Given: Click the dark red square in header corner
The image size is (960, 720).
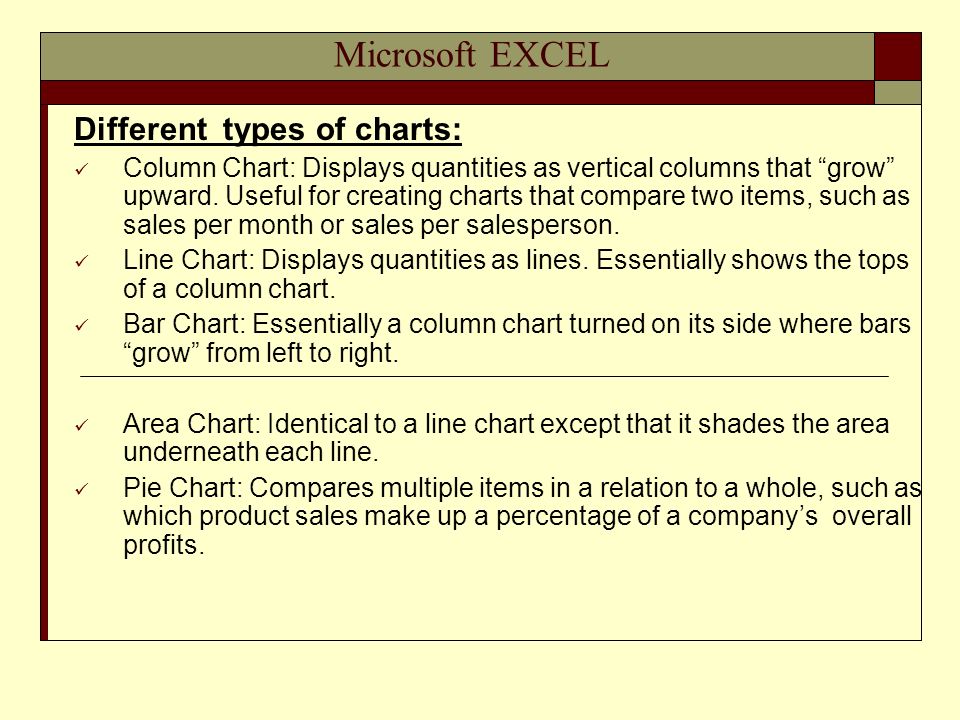Looking at the screenshot, I should 898,57.
